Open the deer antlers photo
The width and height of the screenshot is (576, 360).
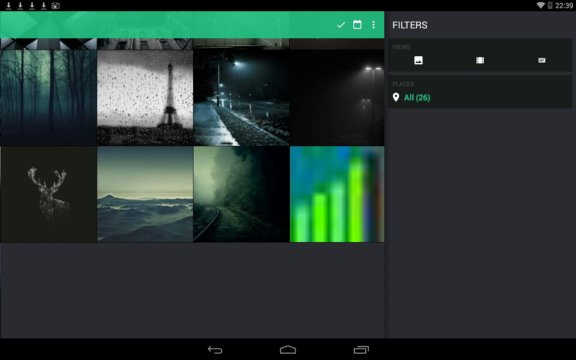pyautogui.click(x=48, y=195)
